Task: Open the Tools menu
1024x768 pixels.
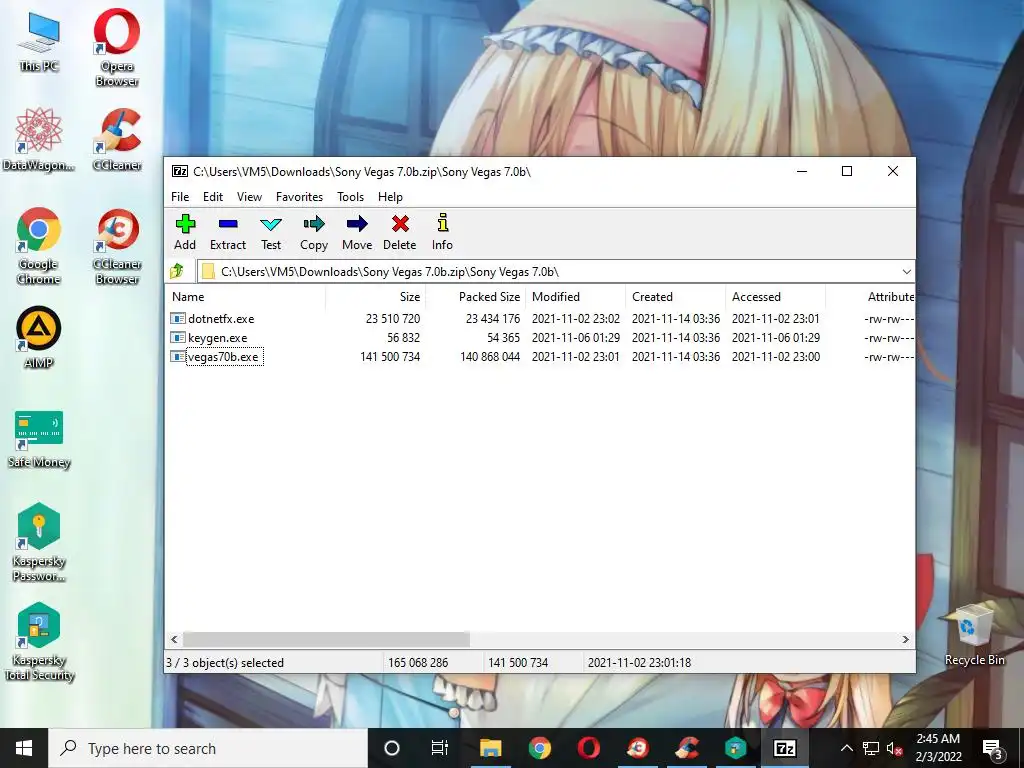Action: click(350, 197)
